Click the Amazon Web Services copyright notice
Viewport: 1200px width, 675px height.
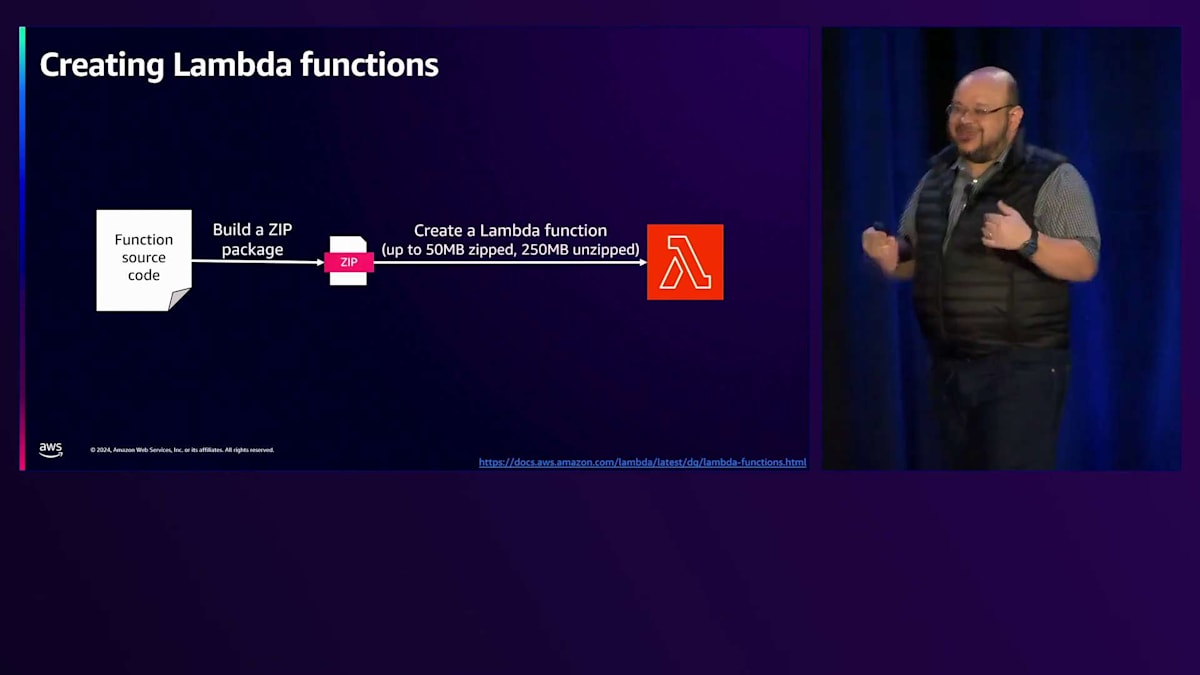[x=182, y=450]
